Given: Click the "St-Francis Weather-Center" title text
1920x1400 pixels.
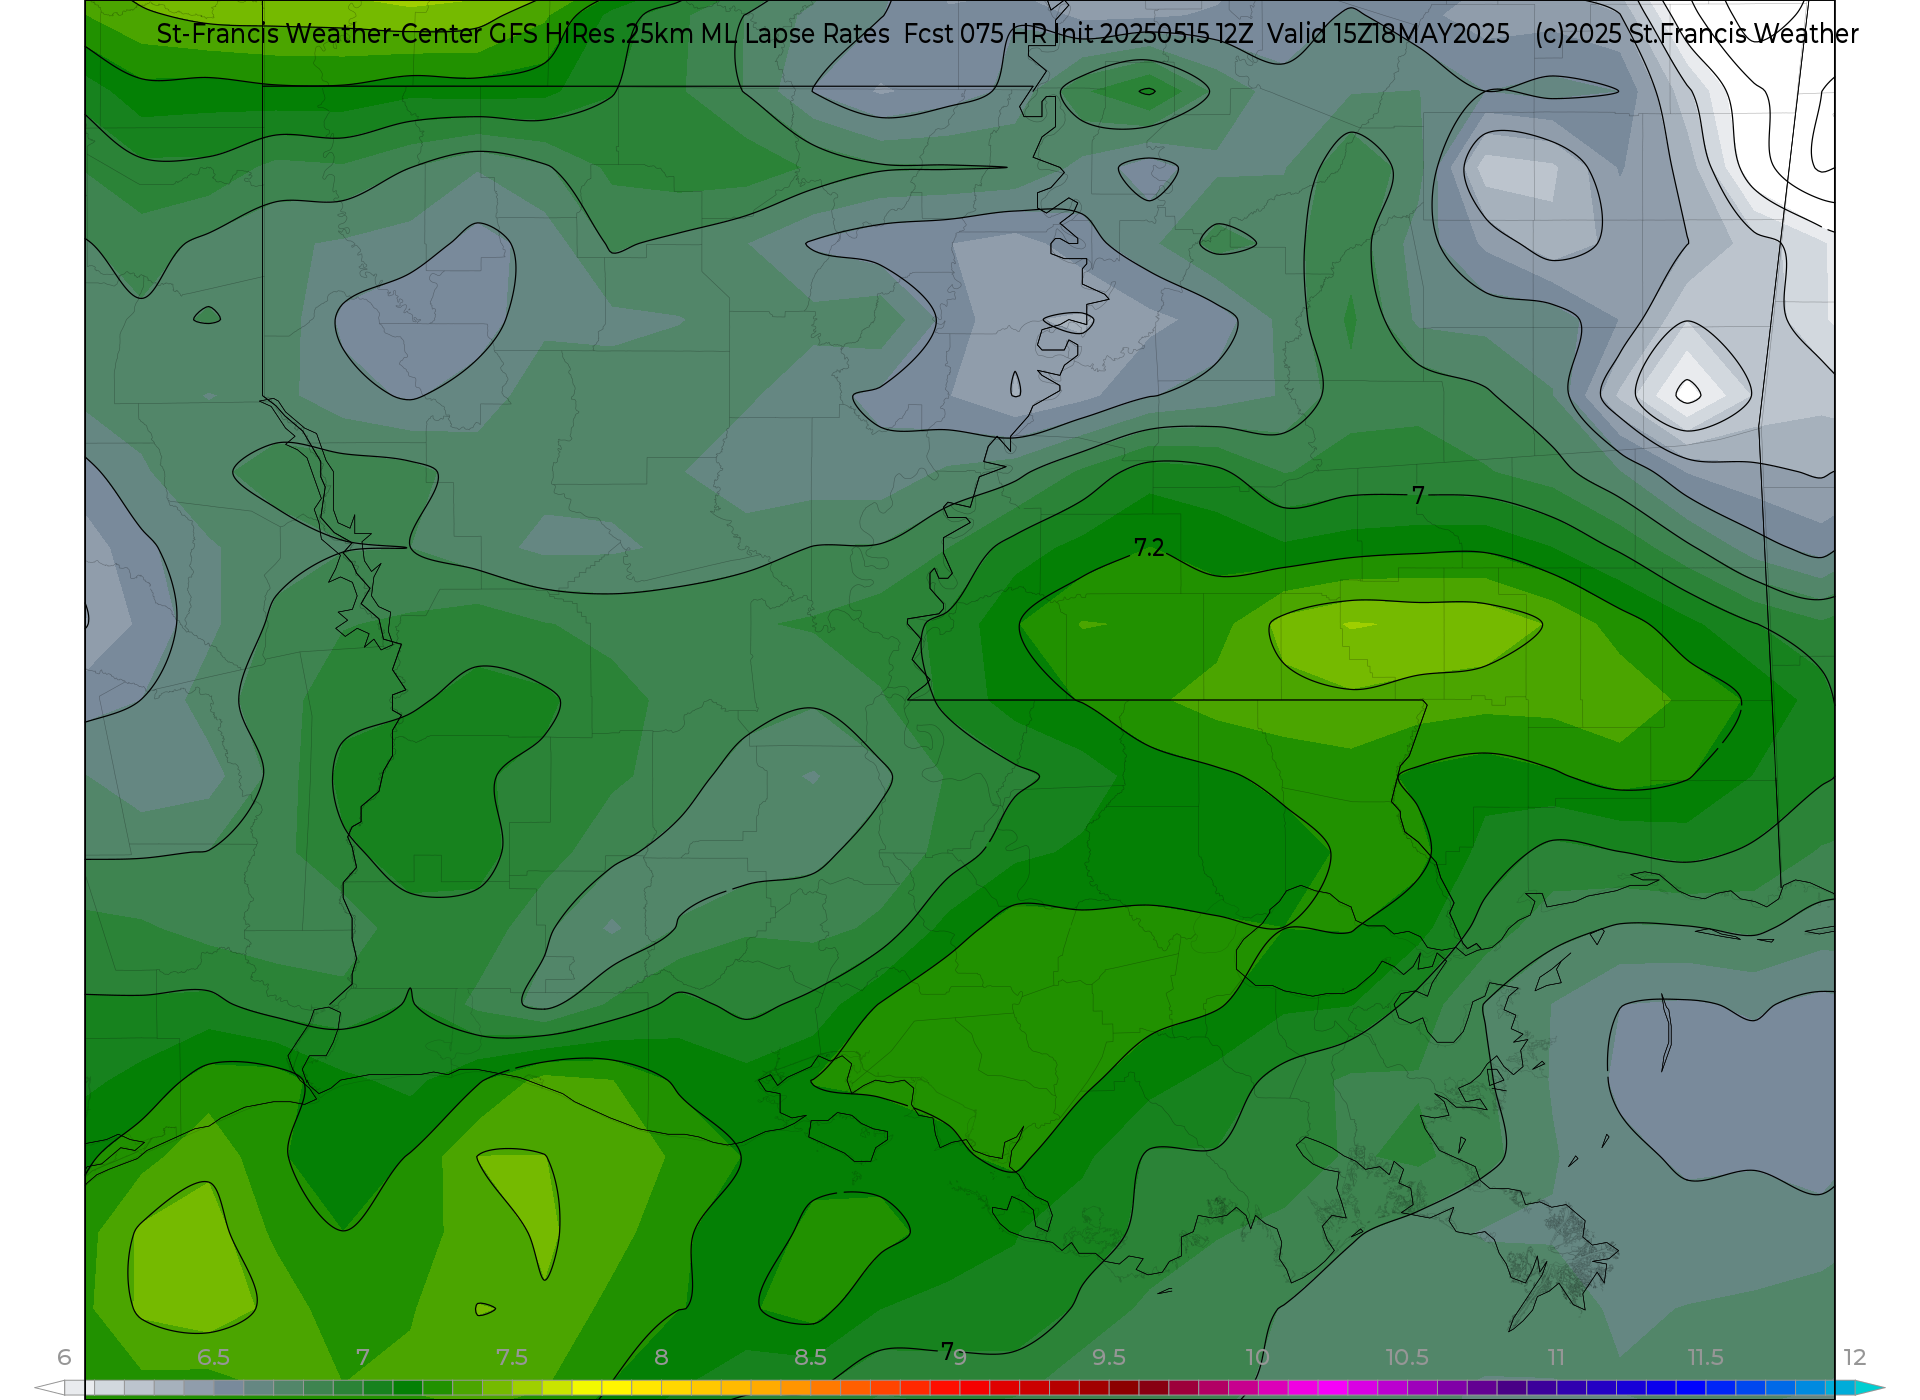Looking at the screenshot, I should tap(319, 34).
